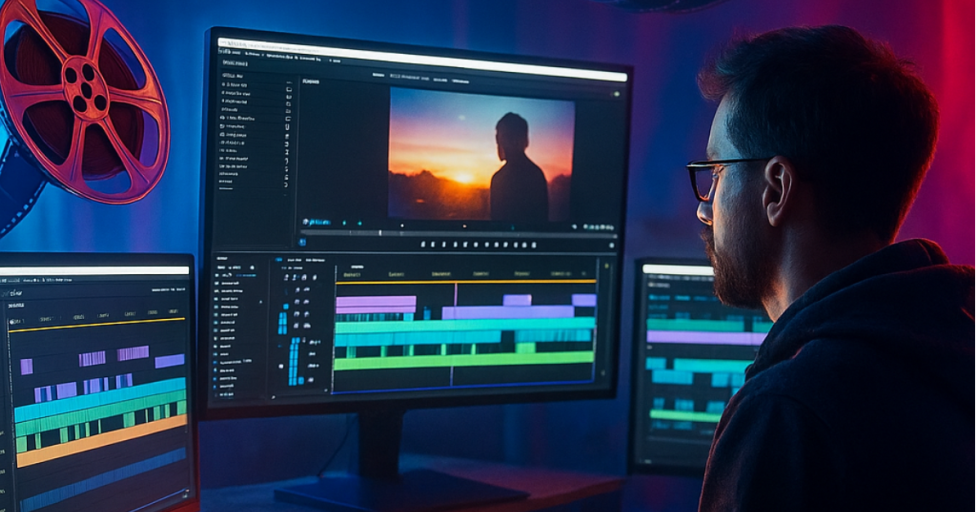Click the white address bar atop the center monitor
Image resolution: width=980 pixels, height=512 pixels.
tap(422, 59)
